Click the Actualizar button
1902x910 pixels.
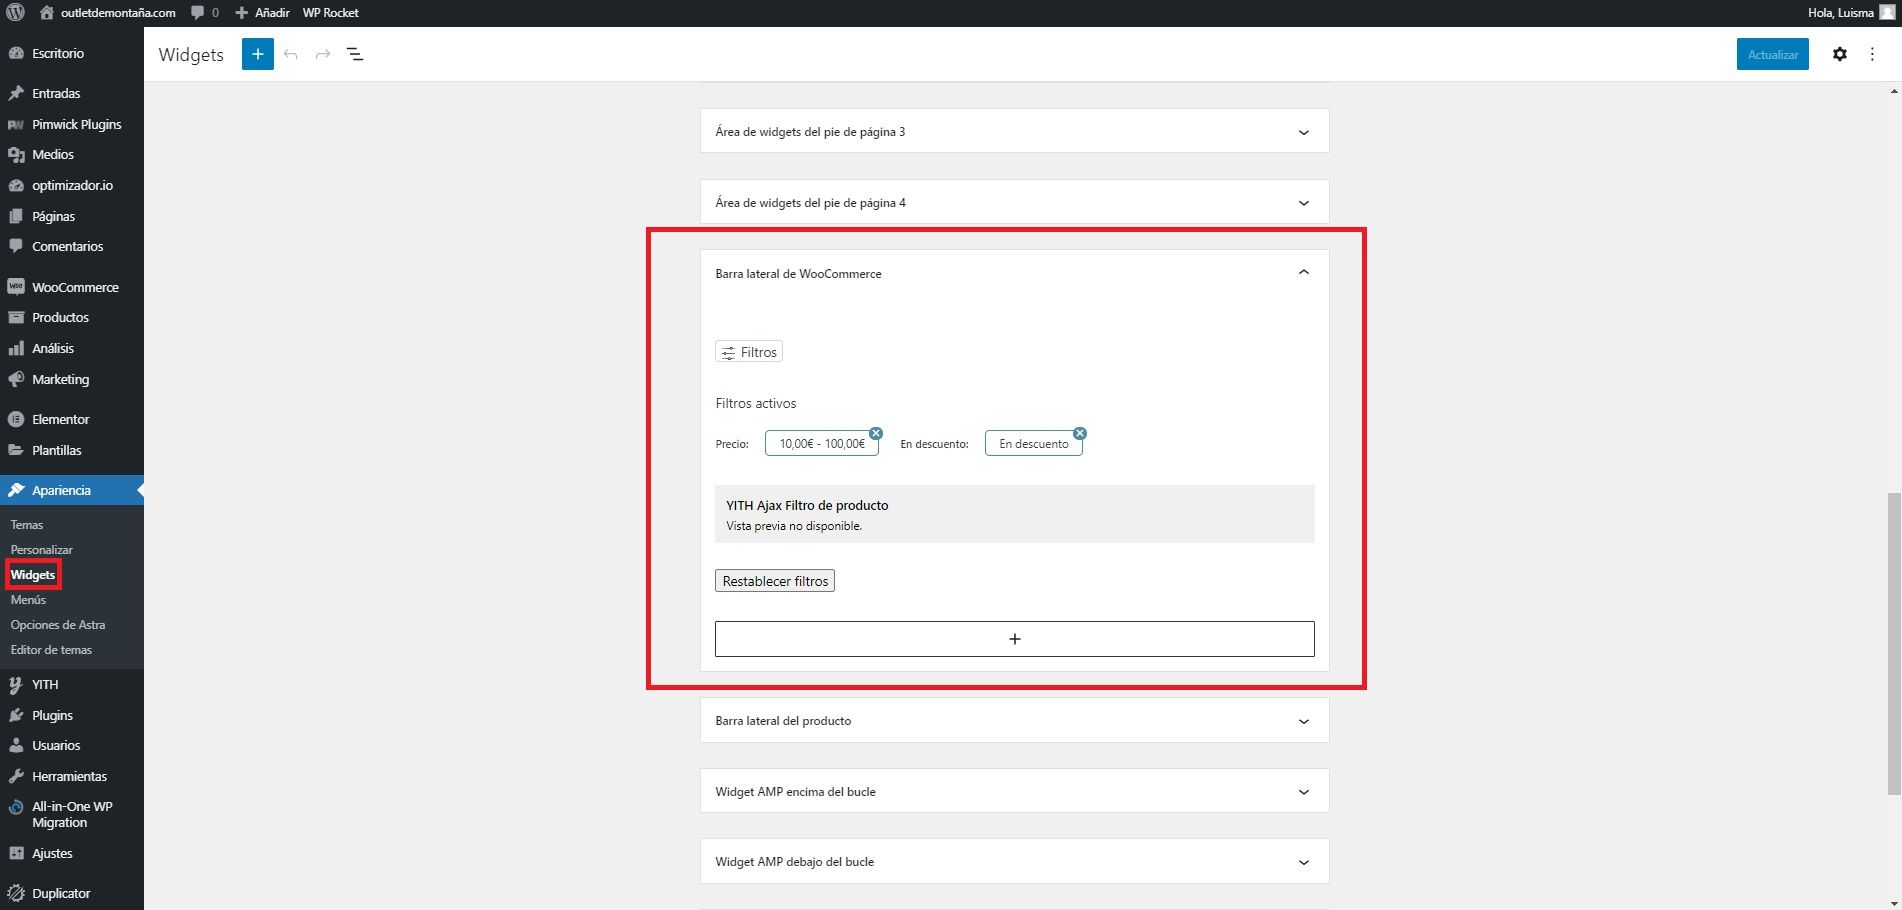click(x=1772, y=54)
